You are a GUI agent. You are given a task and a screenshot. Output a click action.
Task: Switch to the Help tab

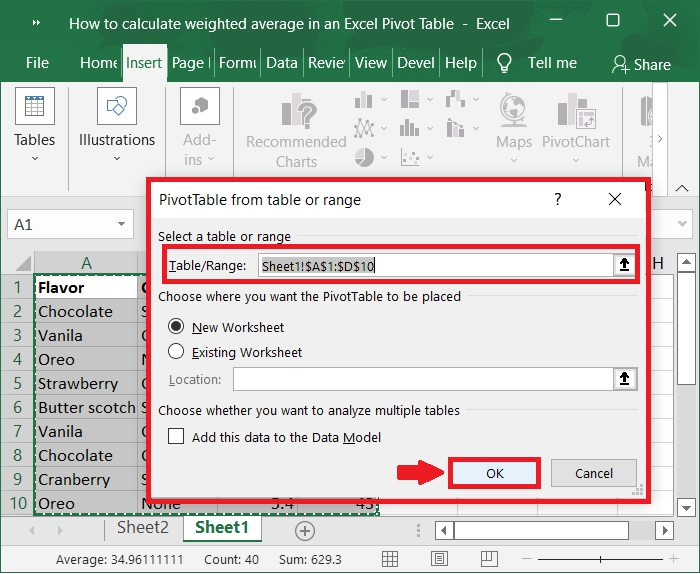(x=461, y=63)
